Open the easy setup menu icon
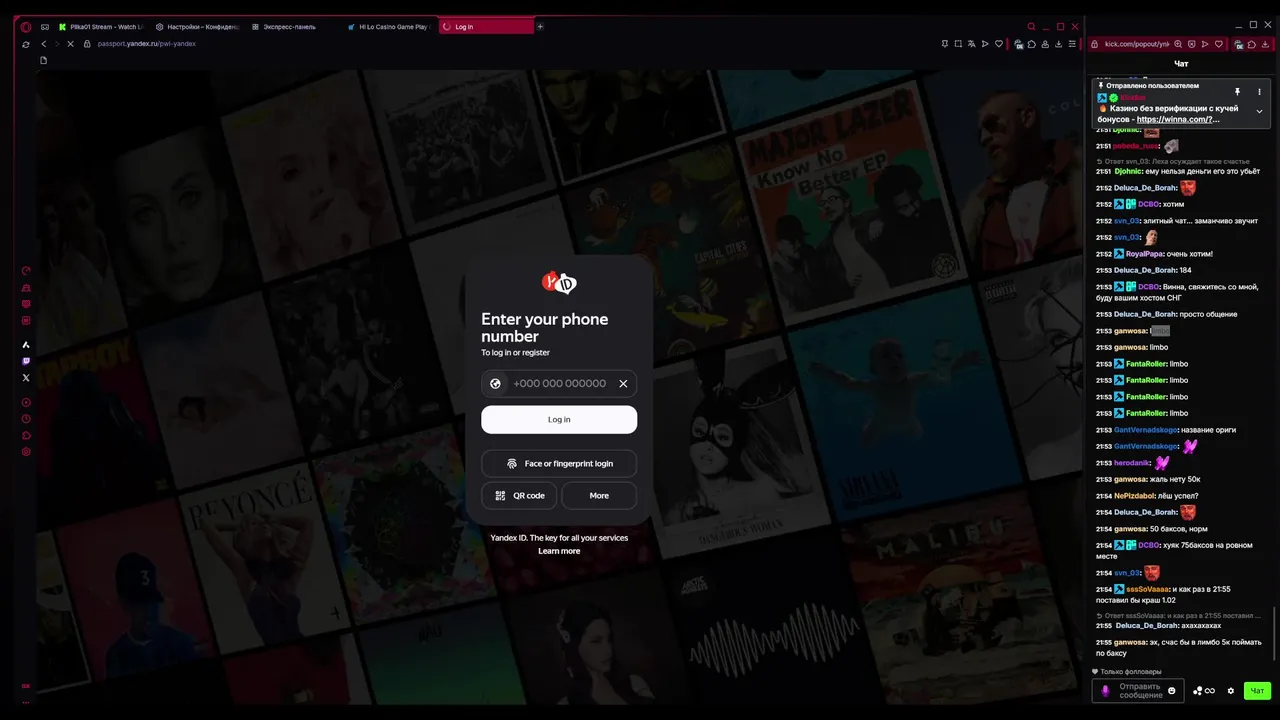Image resolution: width=1280 pixels, height=720 pixels. [x=1073, y=44]
